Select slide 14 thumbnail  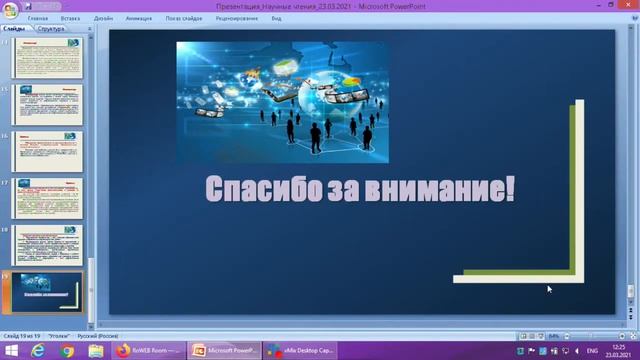click(x=47, y=58)
